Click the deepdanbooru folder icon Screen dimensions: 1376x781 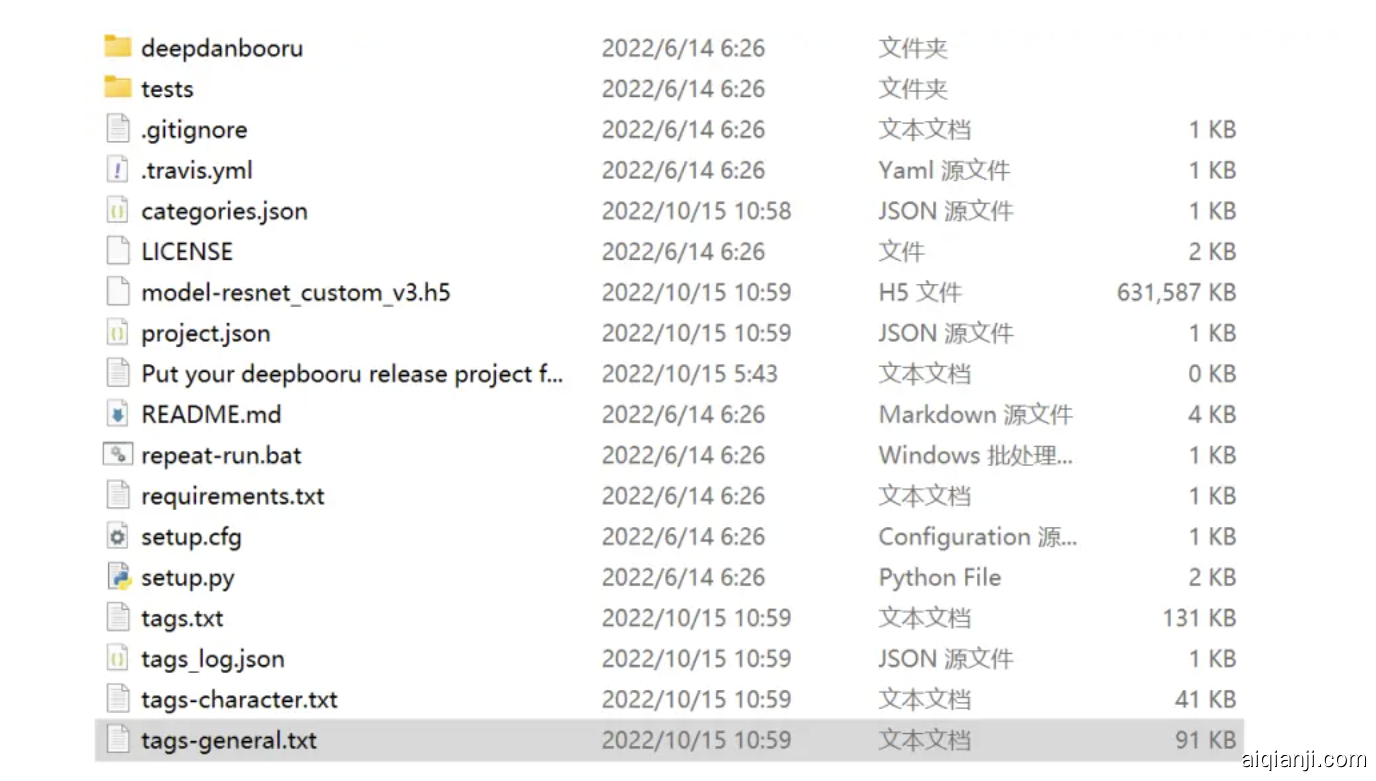pos(118,47)
